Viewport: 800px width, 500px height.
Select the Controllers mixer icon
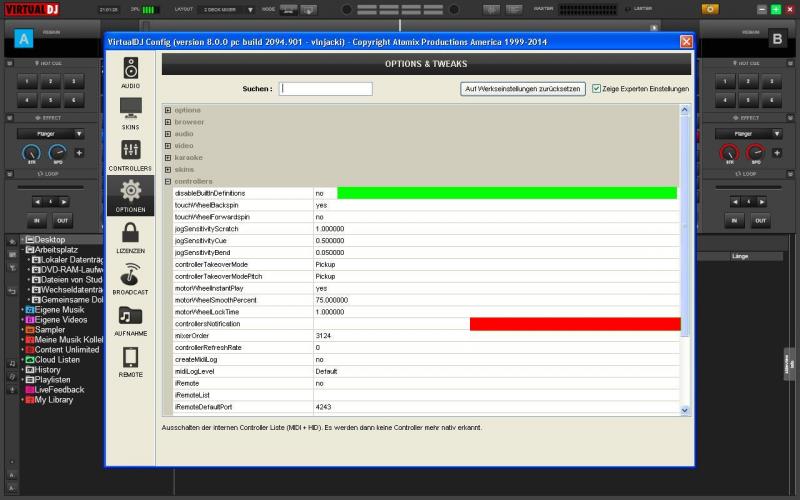131,150
